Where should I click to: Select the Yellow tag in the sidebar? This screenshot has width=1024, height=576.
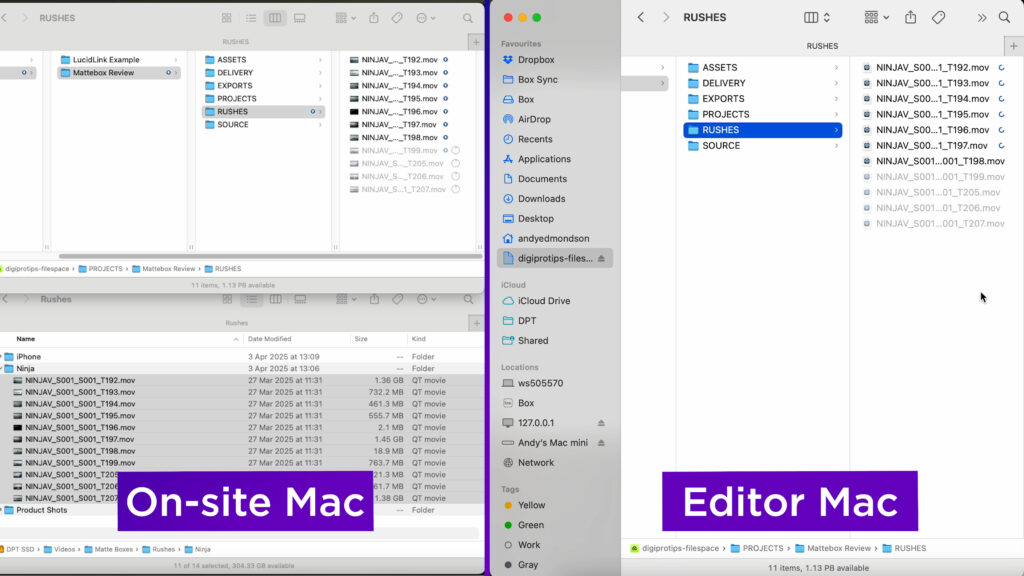[531, 505]
